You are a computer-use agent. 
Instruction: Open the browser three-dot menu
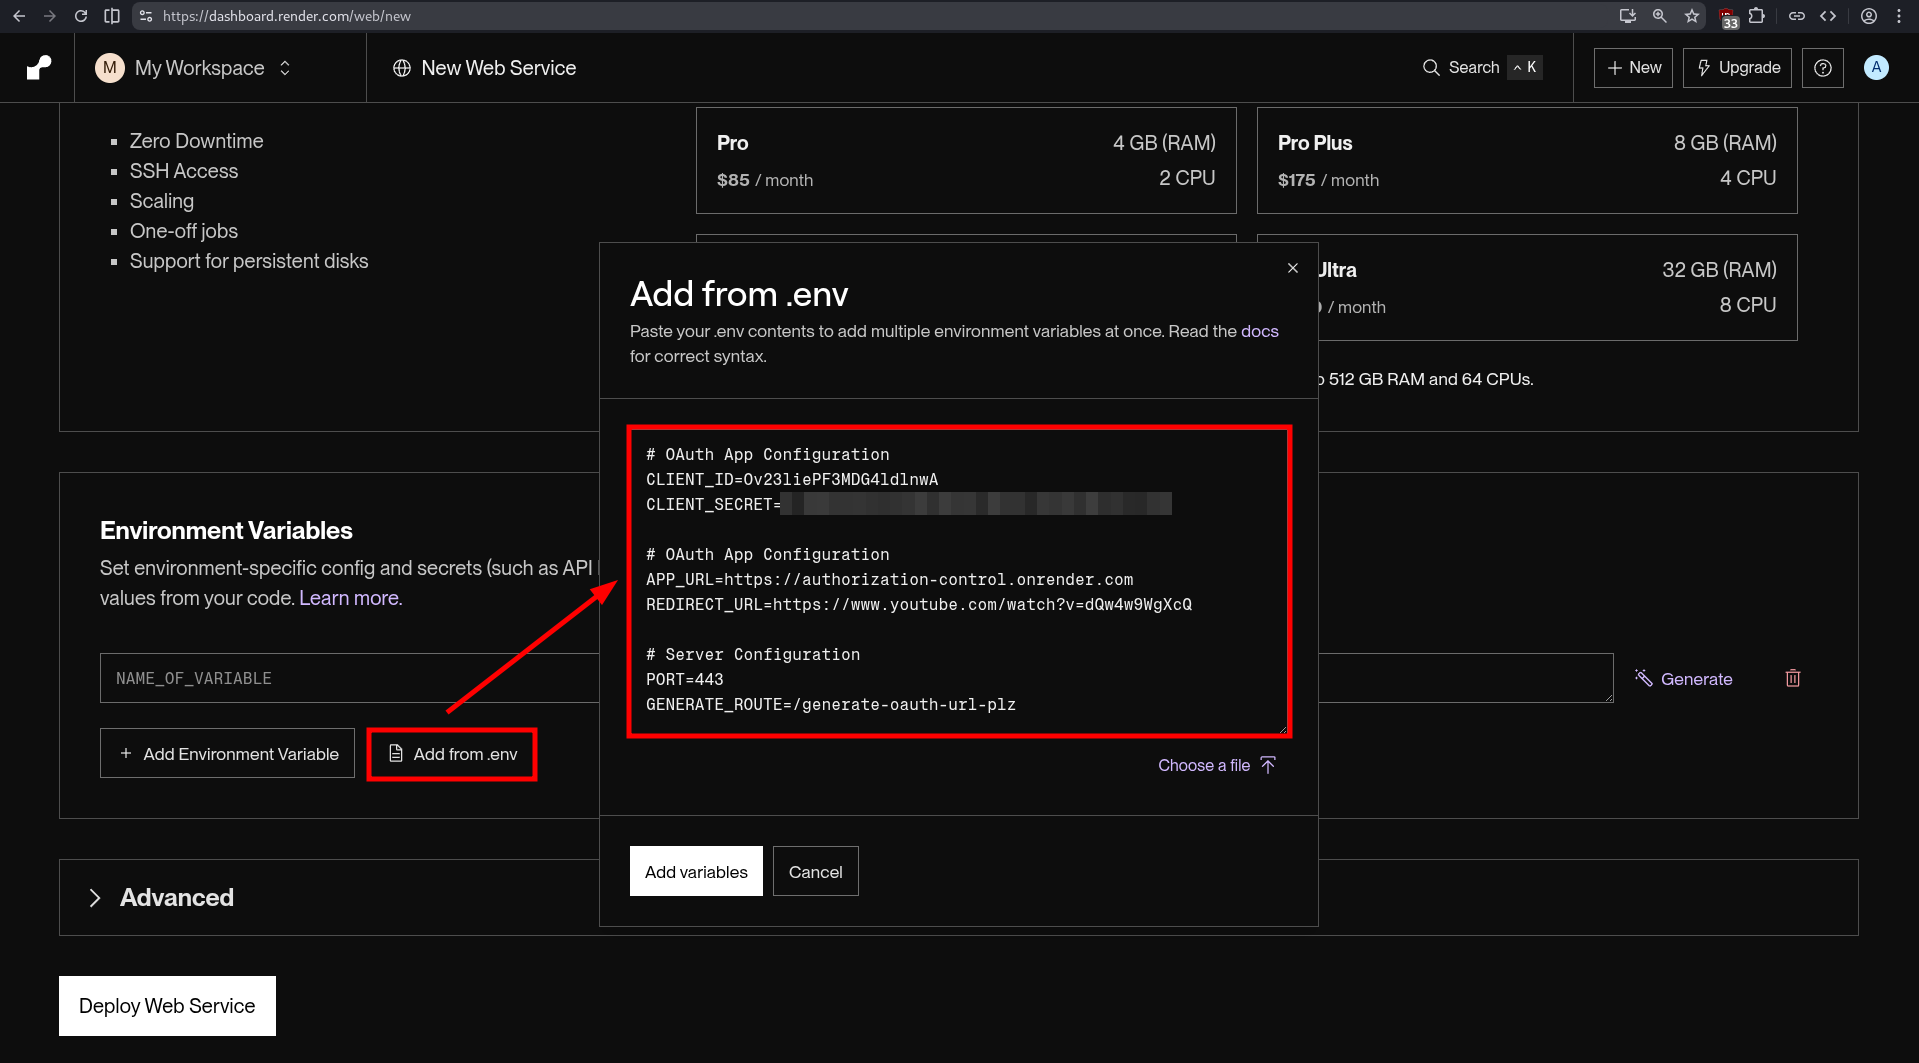(x=1899, y=16)
